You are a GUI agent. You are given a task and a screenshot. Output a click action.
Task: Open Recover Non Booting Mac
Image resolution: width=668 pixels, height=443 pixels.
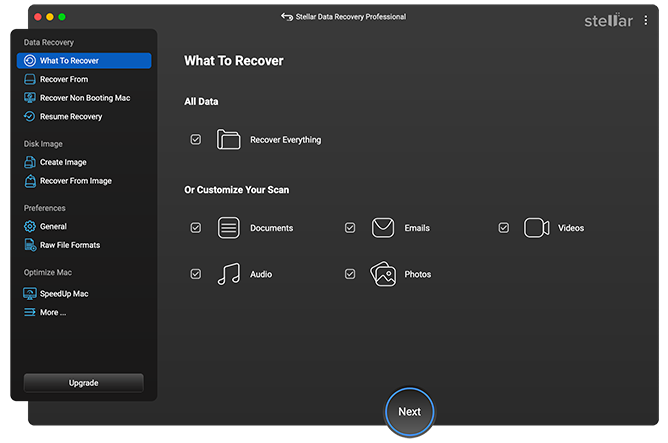84,98
